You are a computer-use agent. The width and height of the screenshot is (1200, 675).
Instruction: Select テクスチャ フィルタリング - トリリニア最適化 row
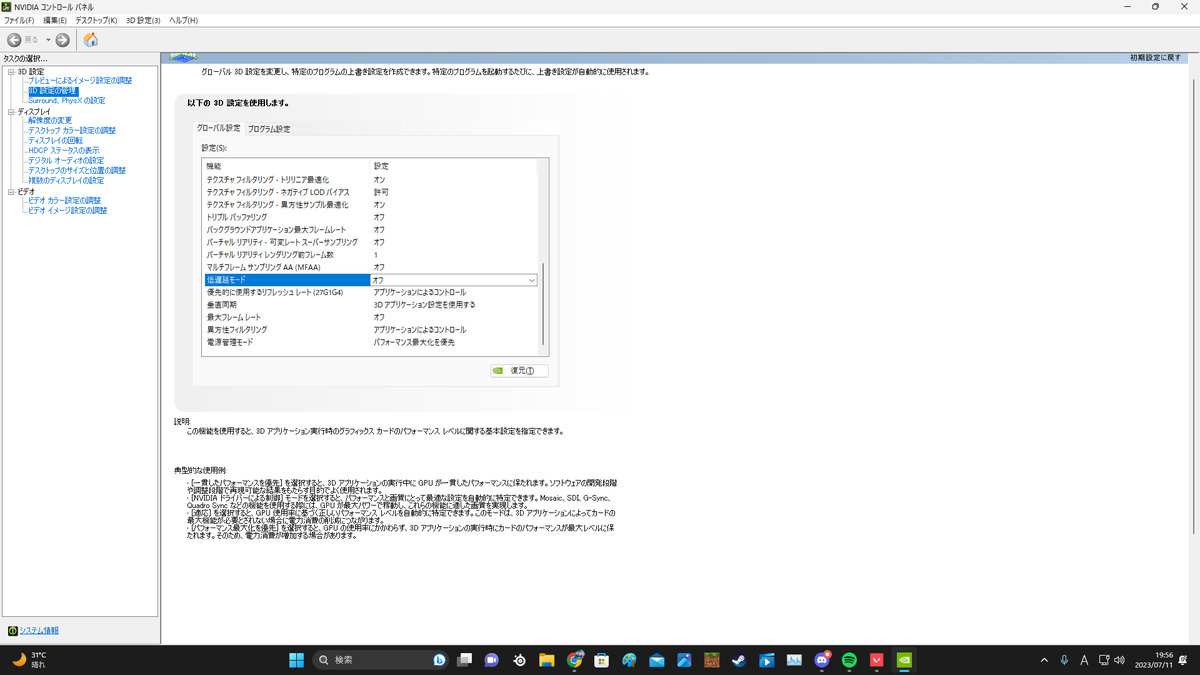[371, 180]
